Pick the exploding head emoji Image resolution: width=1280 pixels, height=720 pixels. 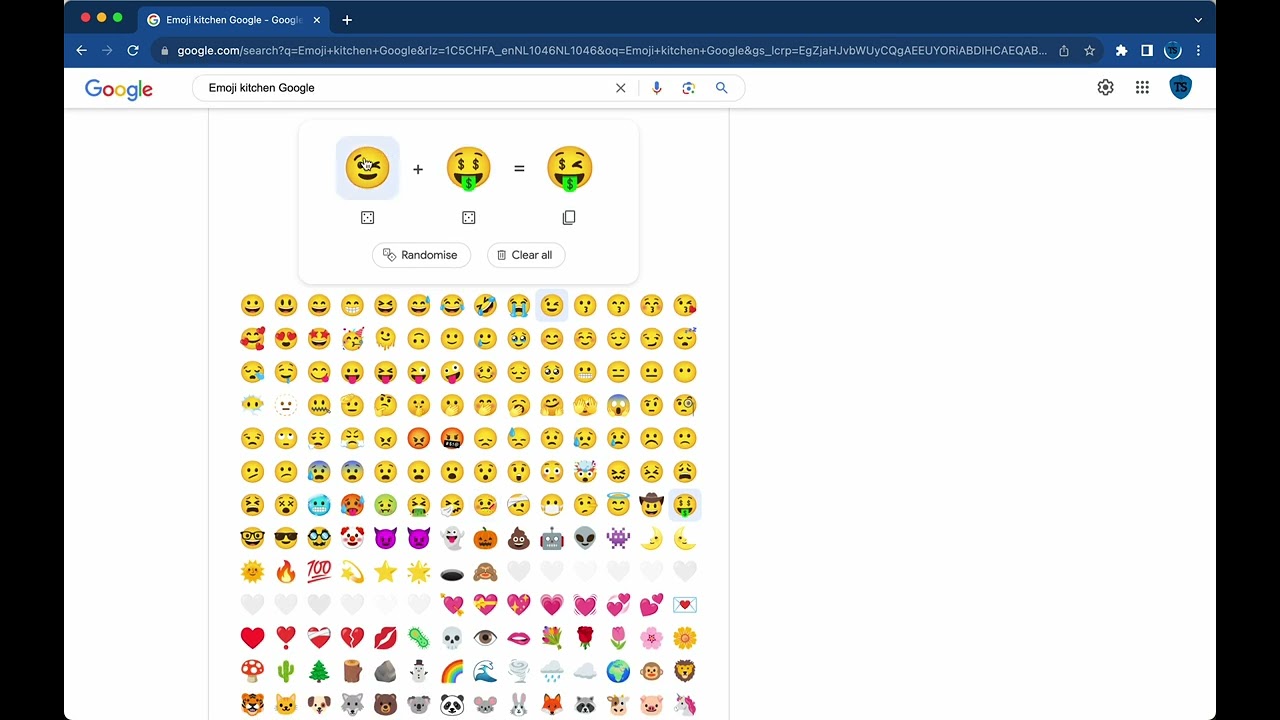pos(585,471)
